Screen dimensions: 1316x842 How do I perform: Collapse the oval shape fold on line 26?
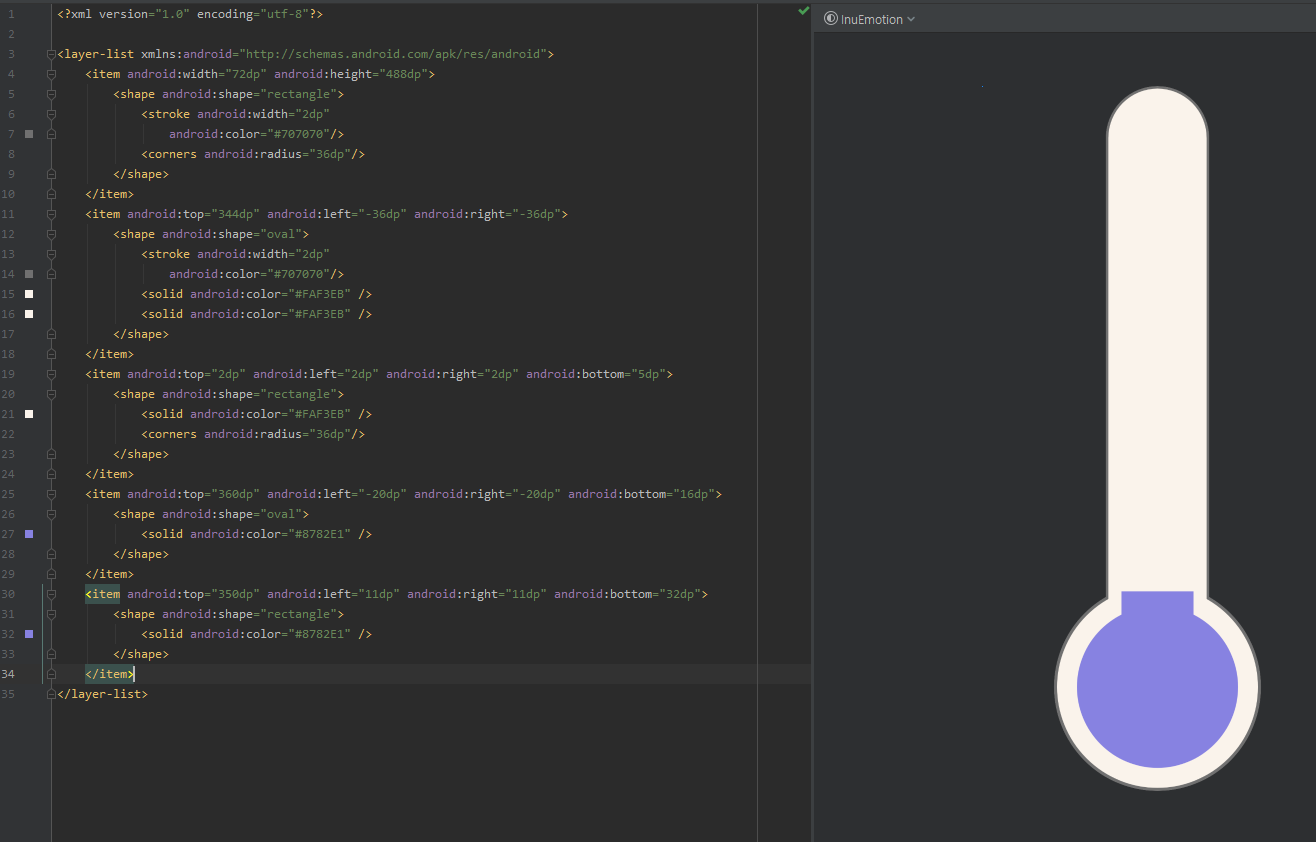coord(51,514)
